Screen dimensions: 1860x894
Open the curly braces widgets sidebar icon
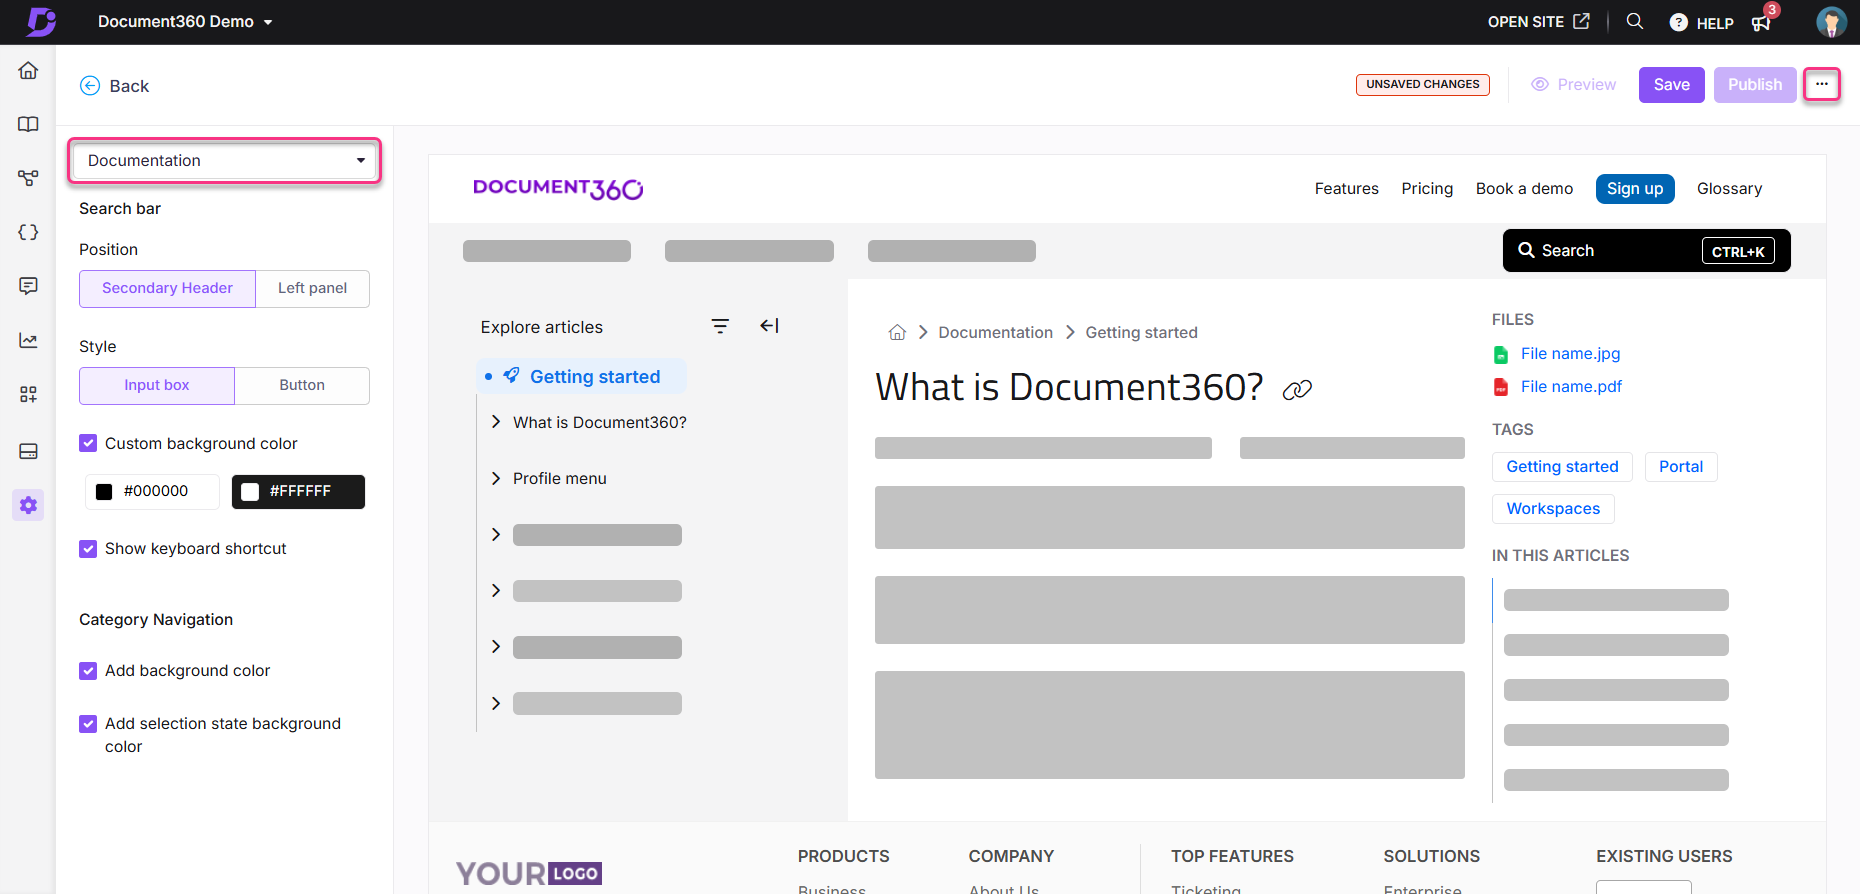click(28, 232)
